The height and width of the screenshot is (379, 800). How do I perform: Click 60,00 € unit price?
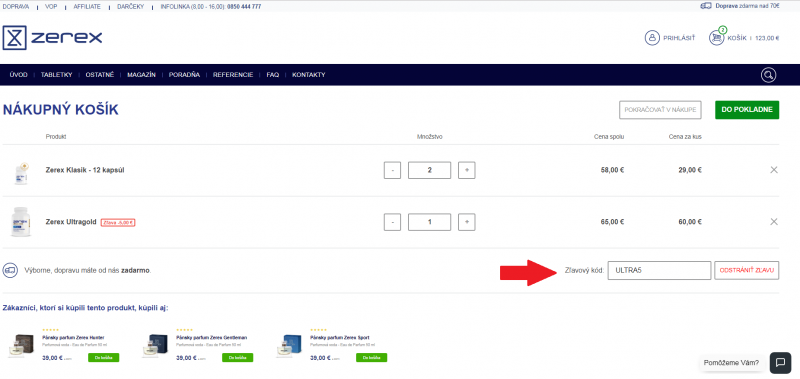coord(690,222)
